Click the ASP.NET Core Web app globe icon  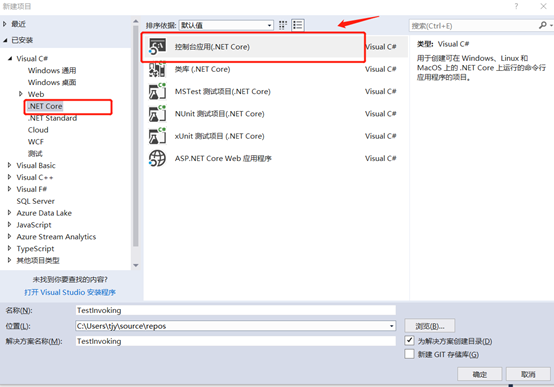pyautogui.click(x=157, y=158)
